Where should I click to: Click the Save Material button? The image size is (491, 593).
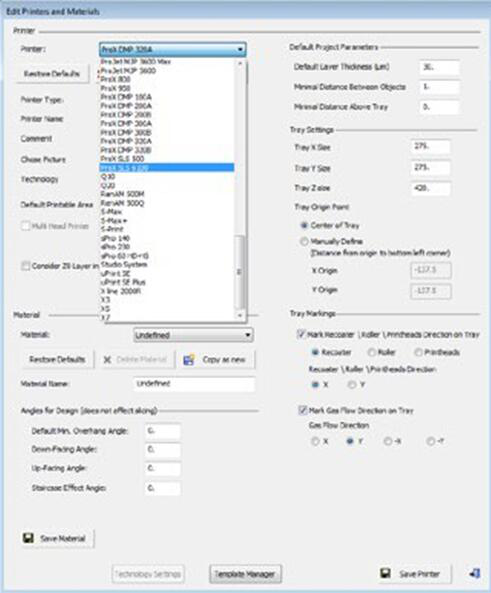click(x=57, y=538)
